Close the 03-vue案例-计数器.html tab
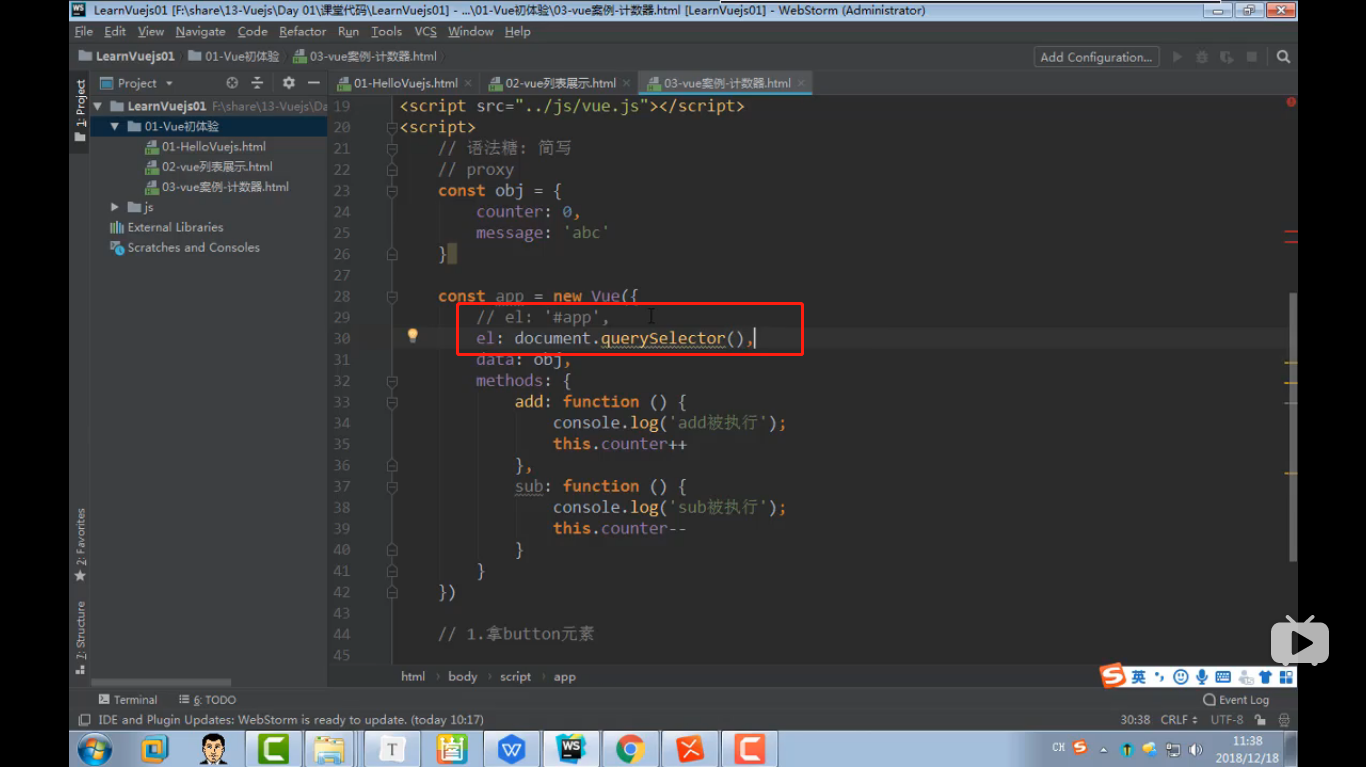 [801, 83]
